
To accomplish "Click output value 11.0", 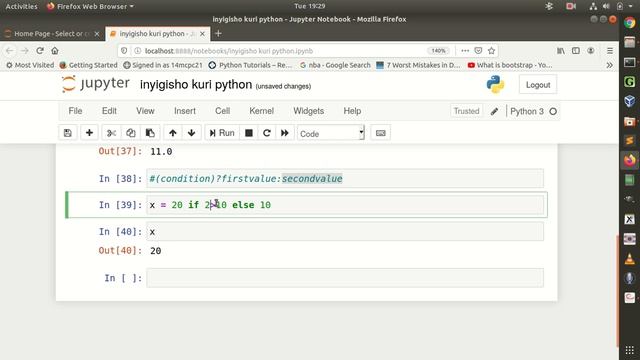I will (x=161, y=152).
